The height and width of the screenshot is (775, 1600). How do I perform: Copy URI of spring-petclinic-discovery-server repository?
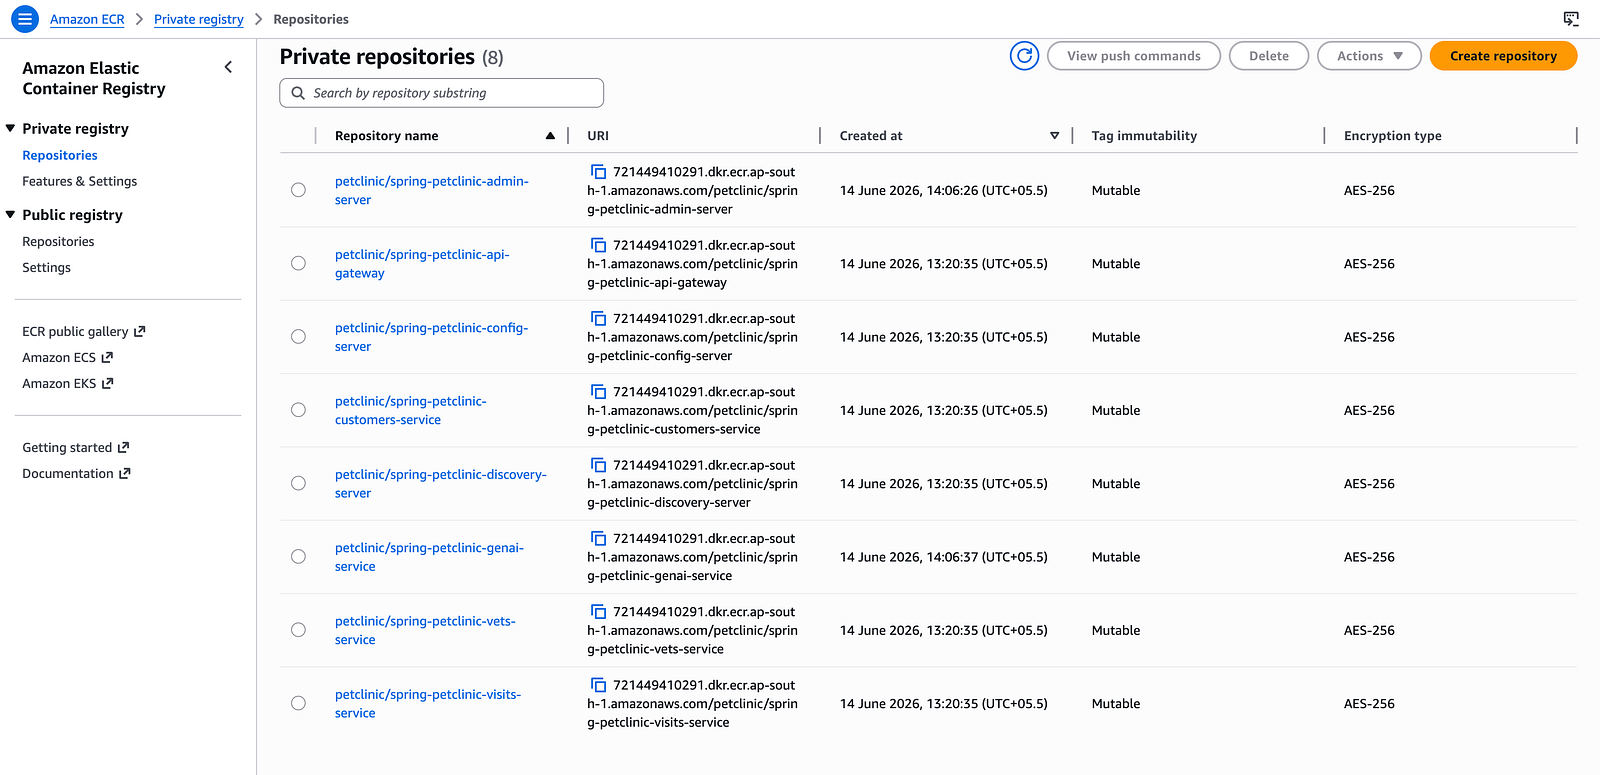pos(599,465)
